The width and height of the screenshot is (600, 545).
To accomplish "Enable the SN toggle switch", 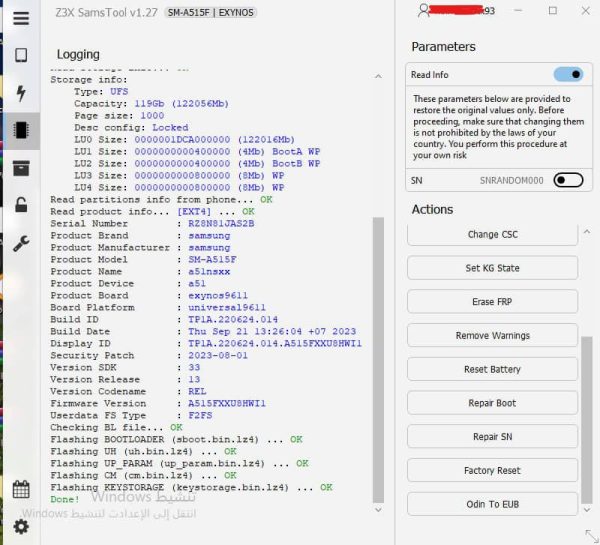I will pos(569,180).
